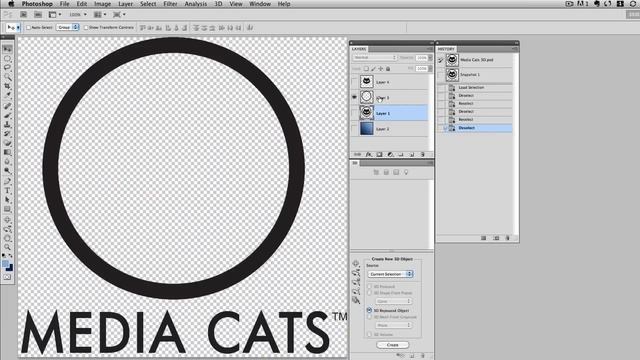640x360 pixels.
Task: Show Layer 4 using its visibility box
Action: [354, 82]
